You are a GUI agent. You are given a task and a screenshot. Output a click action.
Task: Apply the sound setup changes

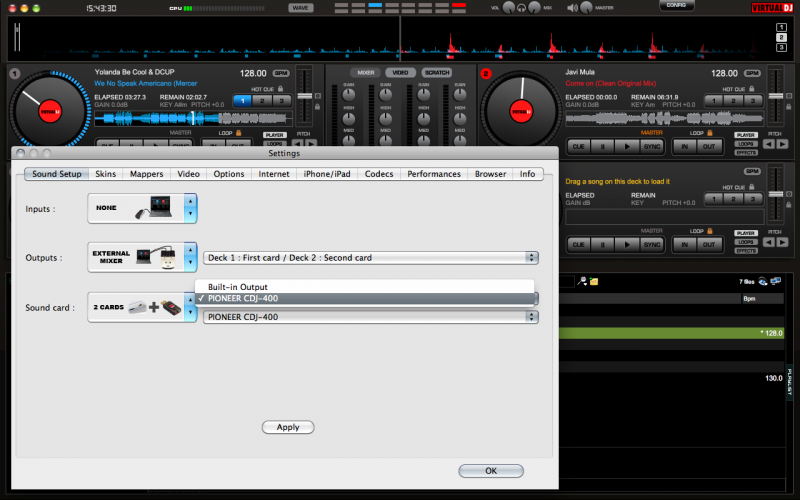click(x=288, y=427)
